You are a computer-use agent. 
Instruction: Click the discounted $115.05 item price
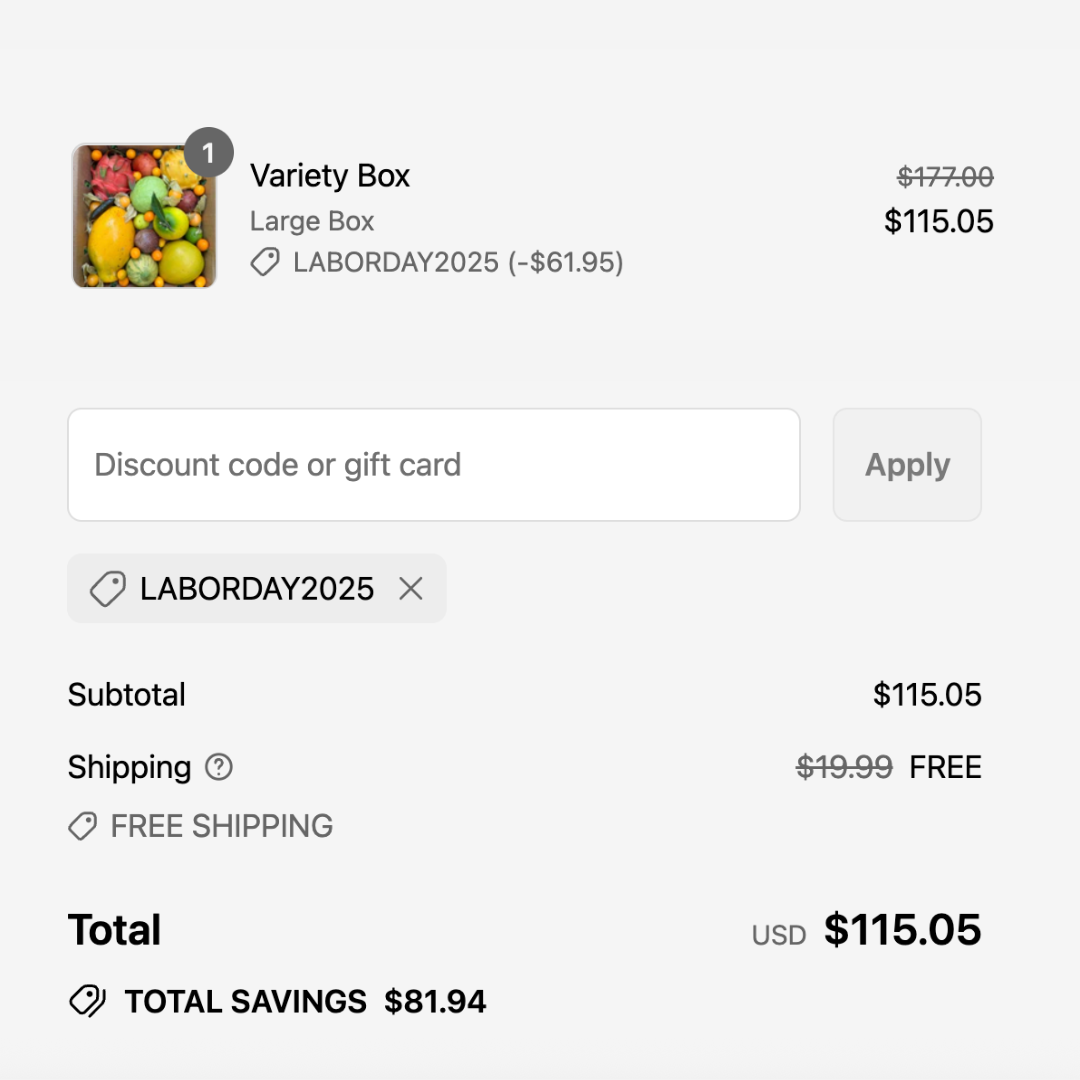939,221
